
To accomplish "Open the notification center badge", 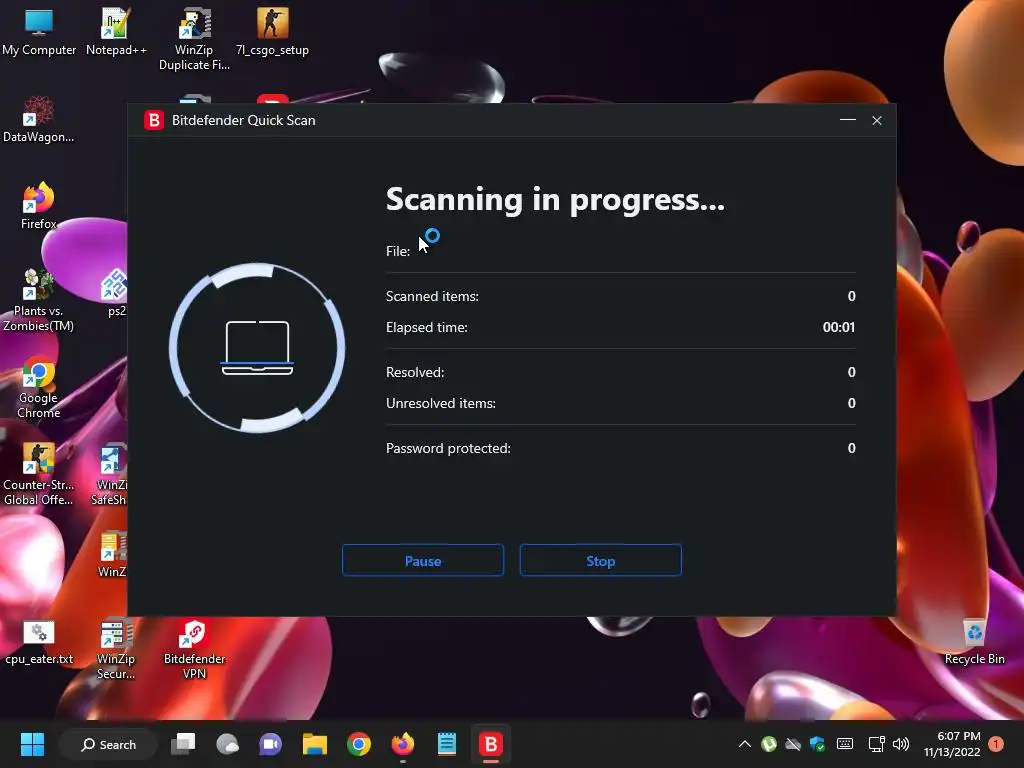I will pyautogui.click(x=996, y=744).
